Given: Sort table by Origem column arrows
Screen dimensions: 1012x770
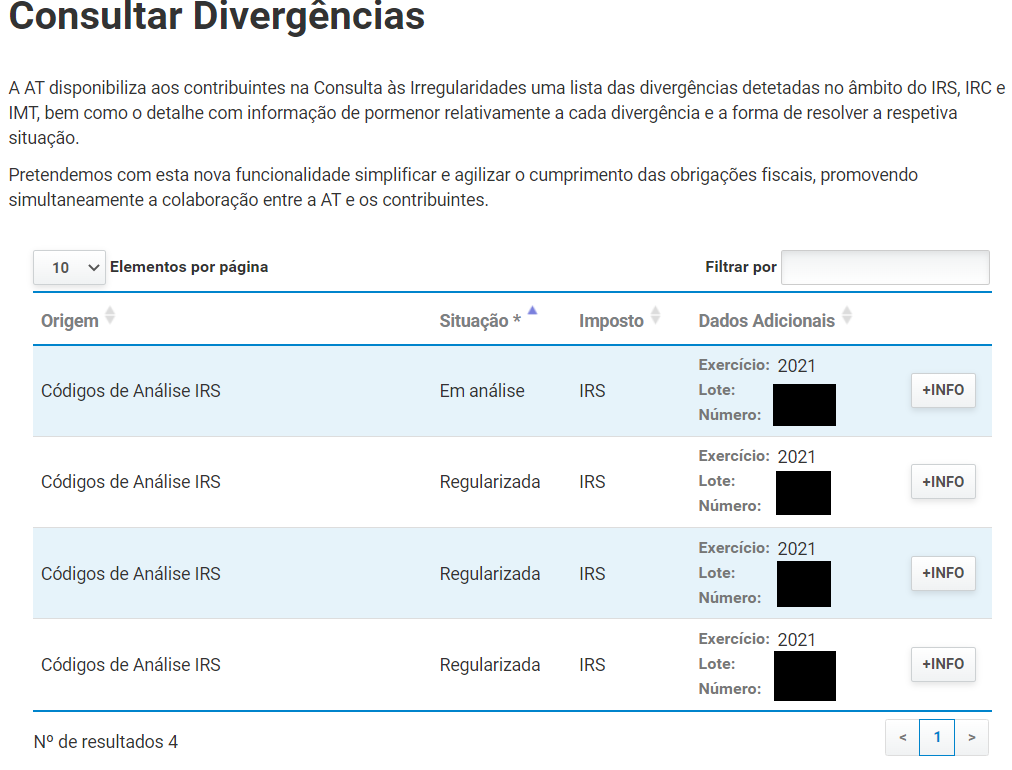Looking at the screenshot, I should [110, 316].
